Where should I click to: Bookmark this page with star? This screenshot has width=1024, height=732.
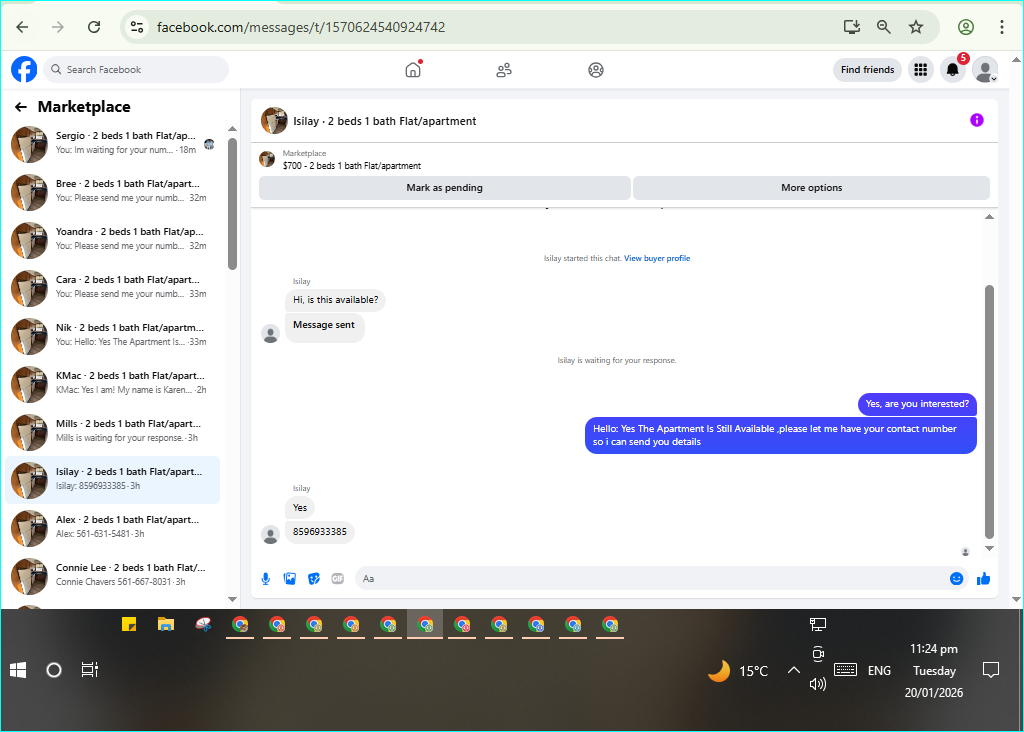(916, 27)
